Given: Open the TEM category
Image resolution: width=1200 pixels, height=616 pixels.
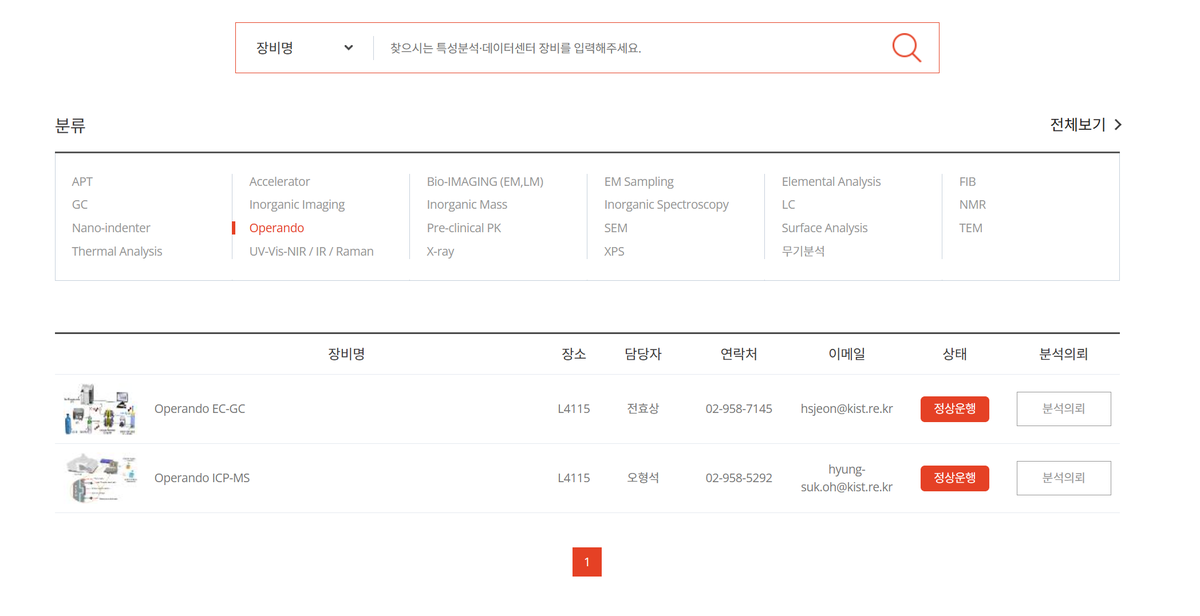Looking at the screenshot, I should 970,228.
